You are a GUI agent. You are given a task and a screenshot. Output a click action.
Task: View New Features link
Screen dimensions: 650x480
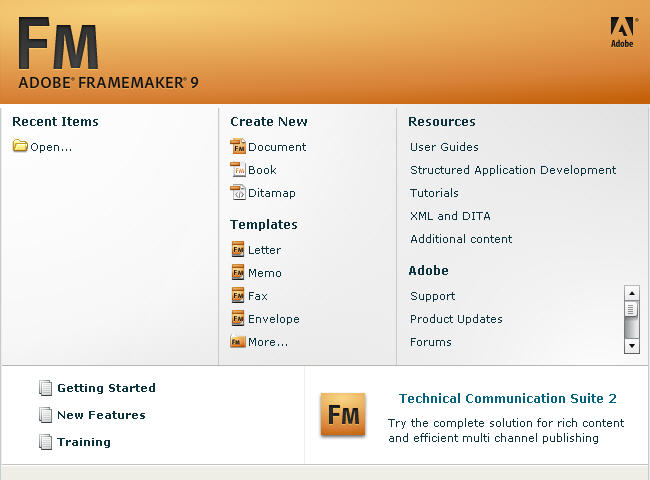click(x=101, y=415)
